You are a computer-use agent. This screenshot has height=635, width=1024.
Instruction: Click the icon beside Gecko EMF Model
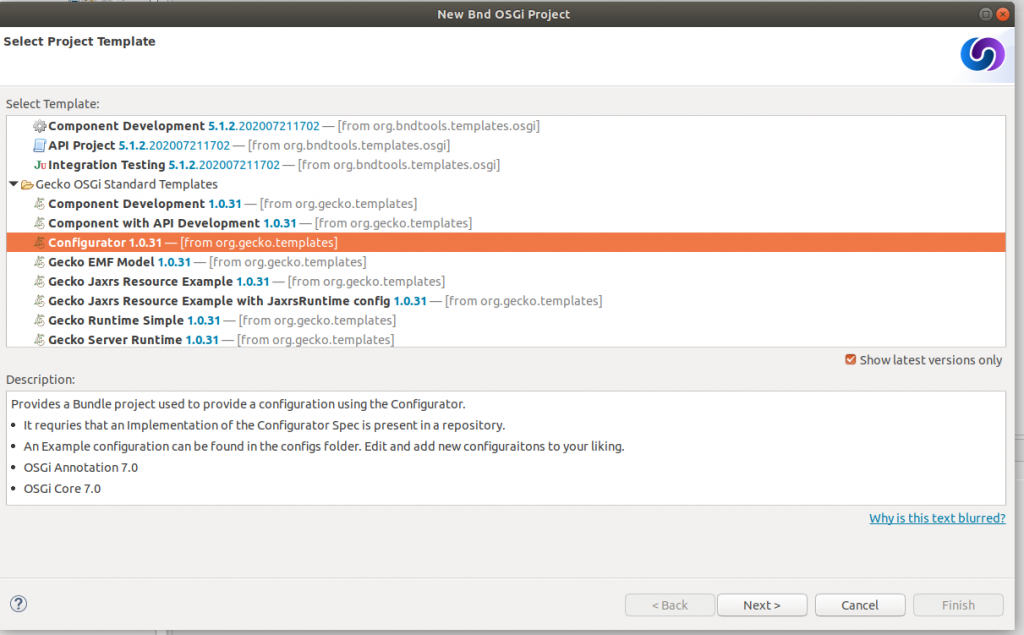tap(40, 262)
